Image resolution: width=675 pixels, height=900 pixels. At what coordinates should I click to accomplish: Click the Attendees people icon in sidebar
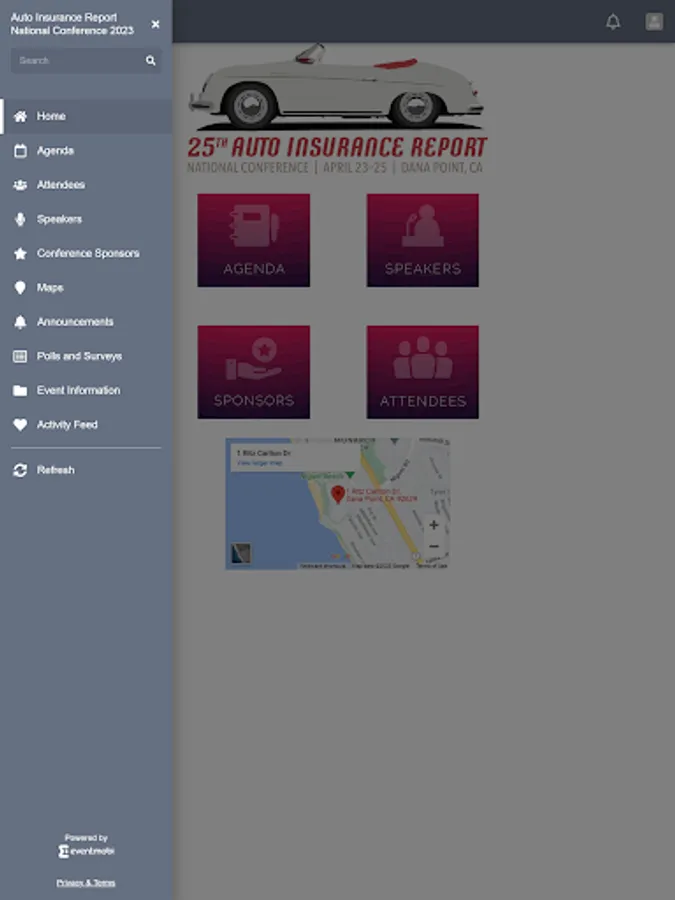pos(20,185)
